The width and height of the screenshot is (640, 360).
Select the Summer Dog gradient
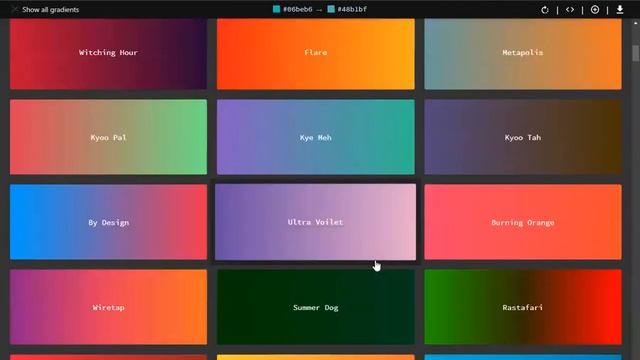tap(316, 307)
